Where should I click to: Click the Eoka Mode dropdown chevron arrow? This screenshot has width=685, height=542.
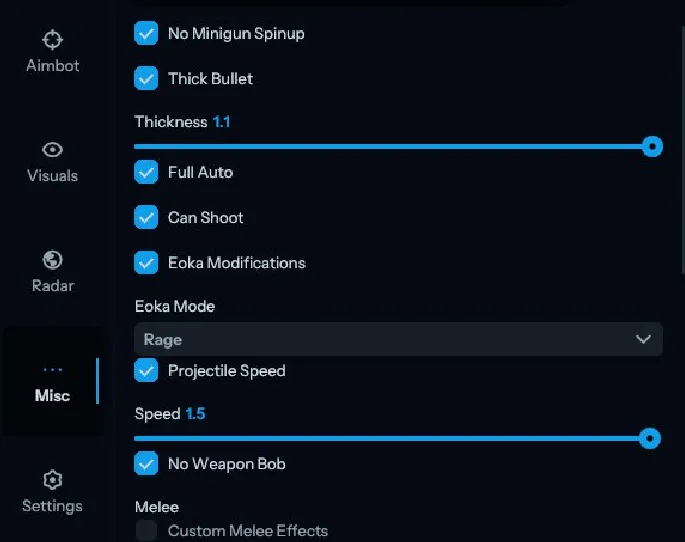point(643,339)
